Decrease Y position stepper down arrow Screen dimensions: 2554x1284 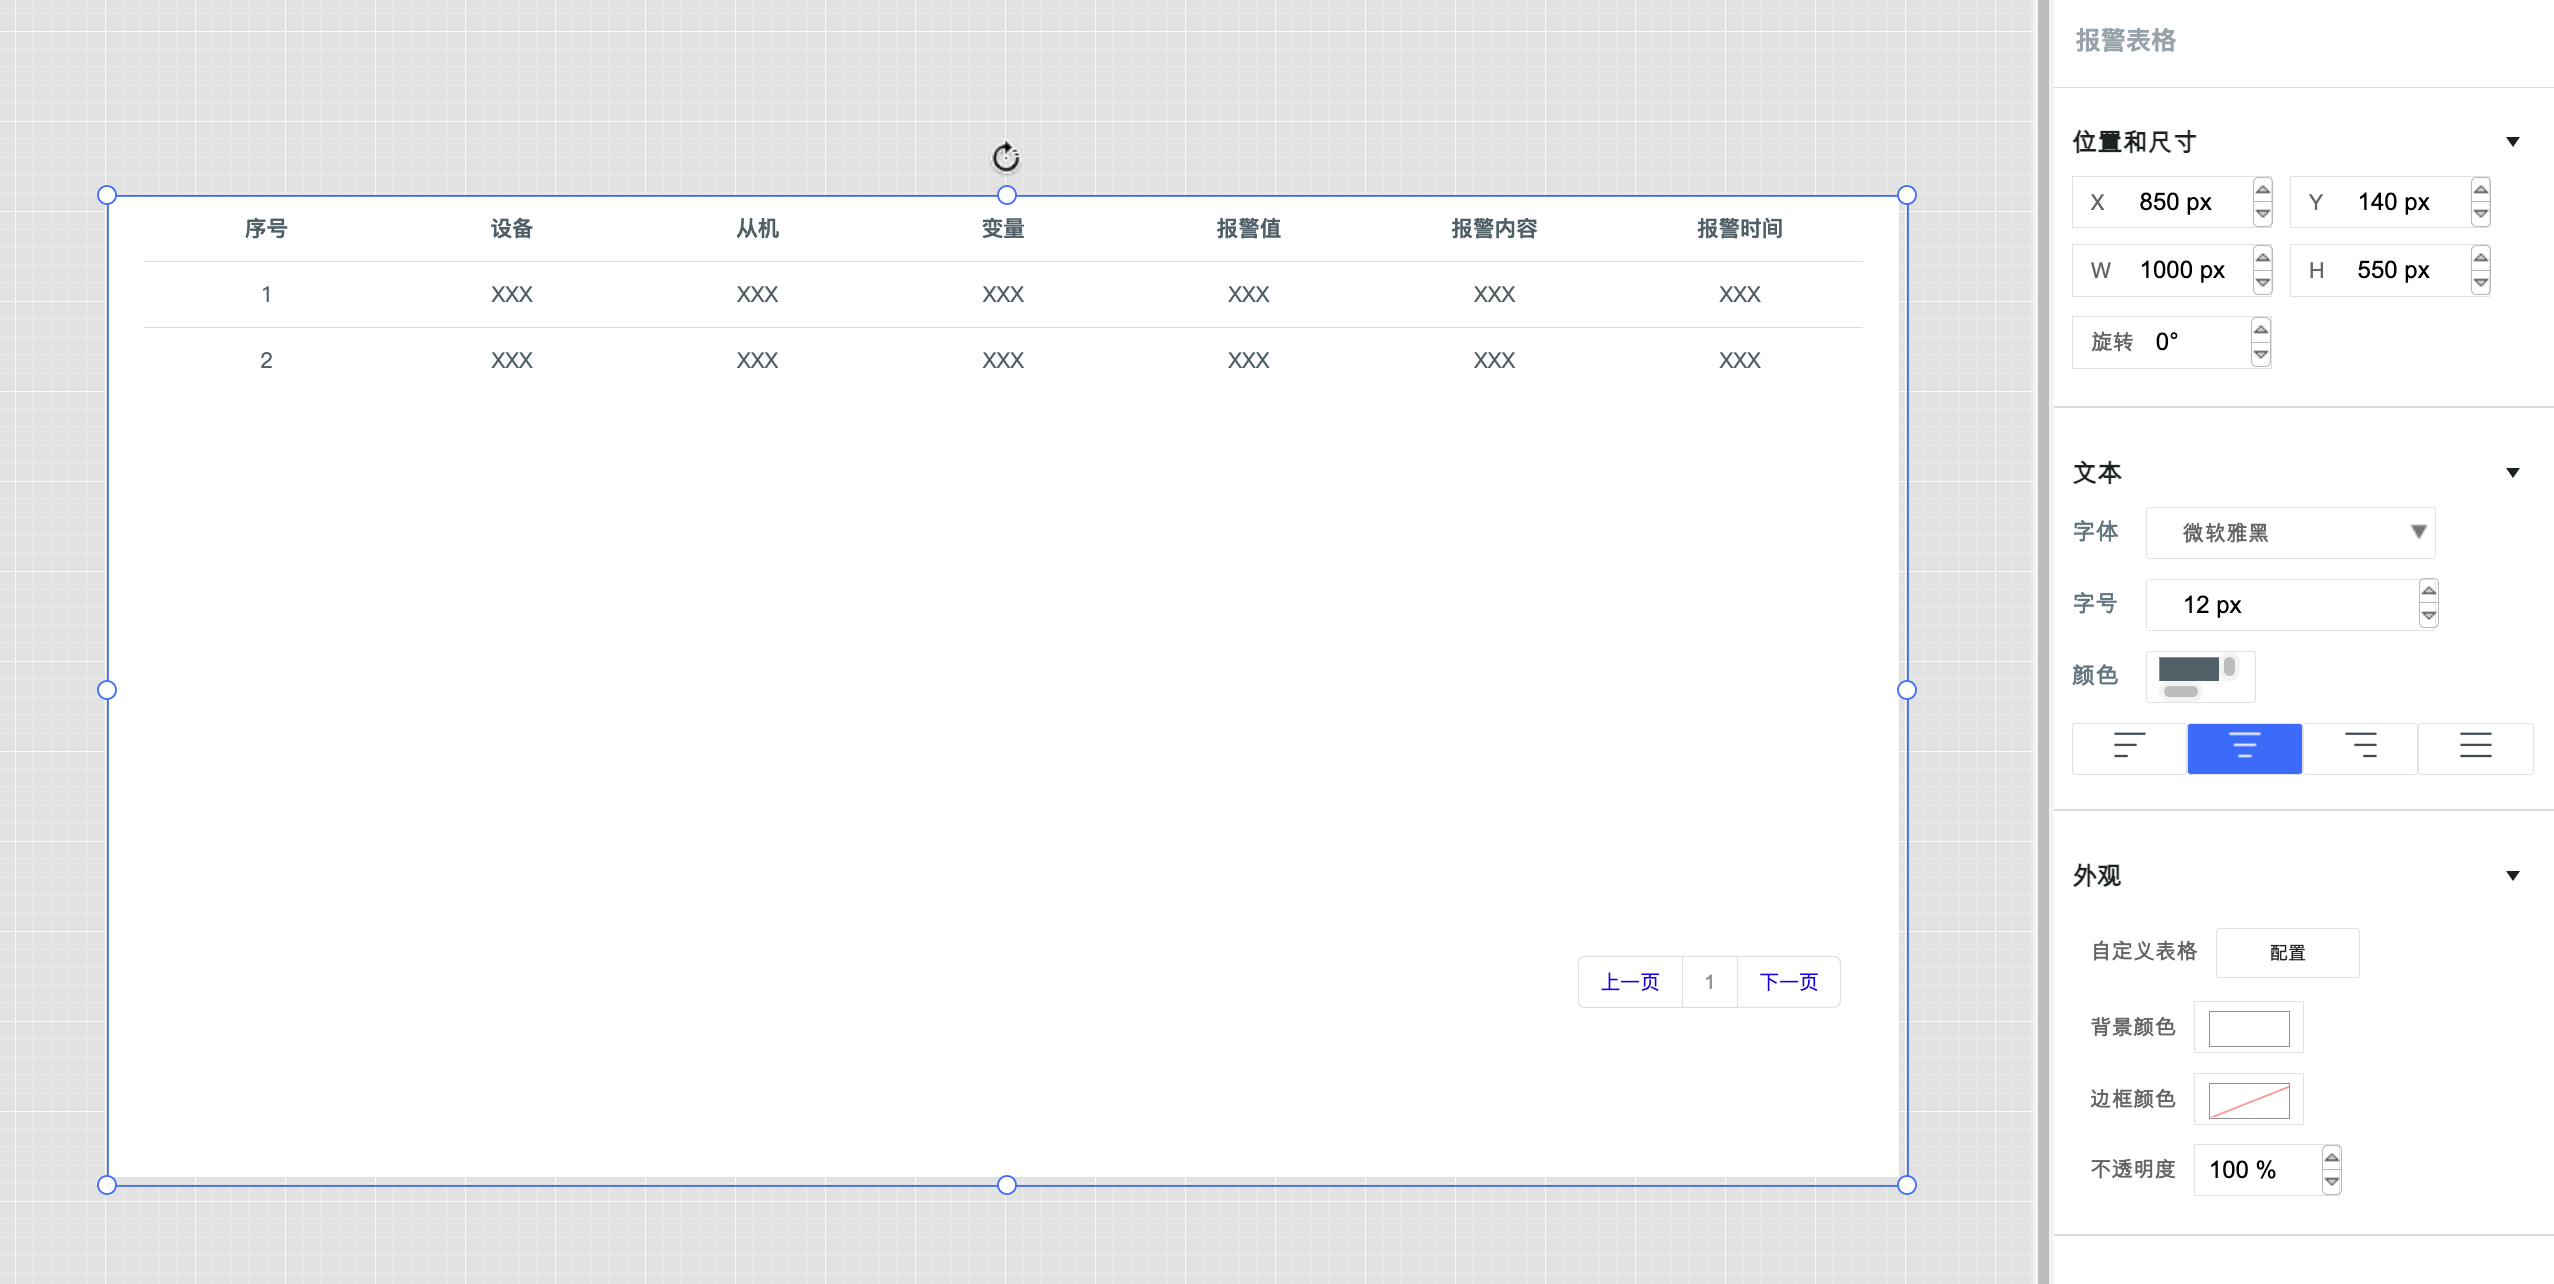2481,214
